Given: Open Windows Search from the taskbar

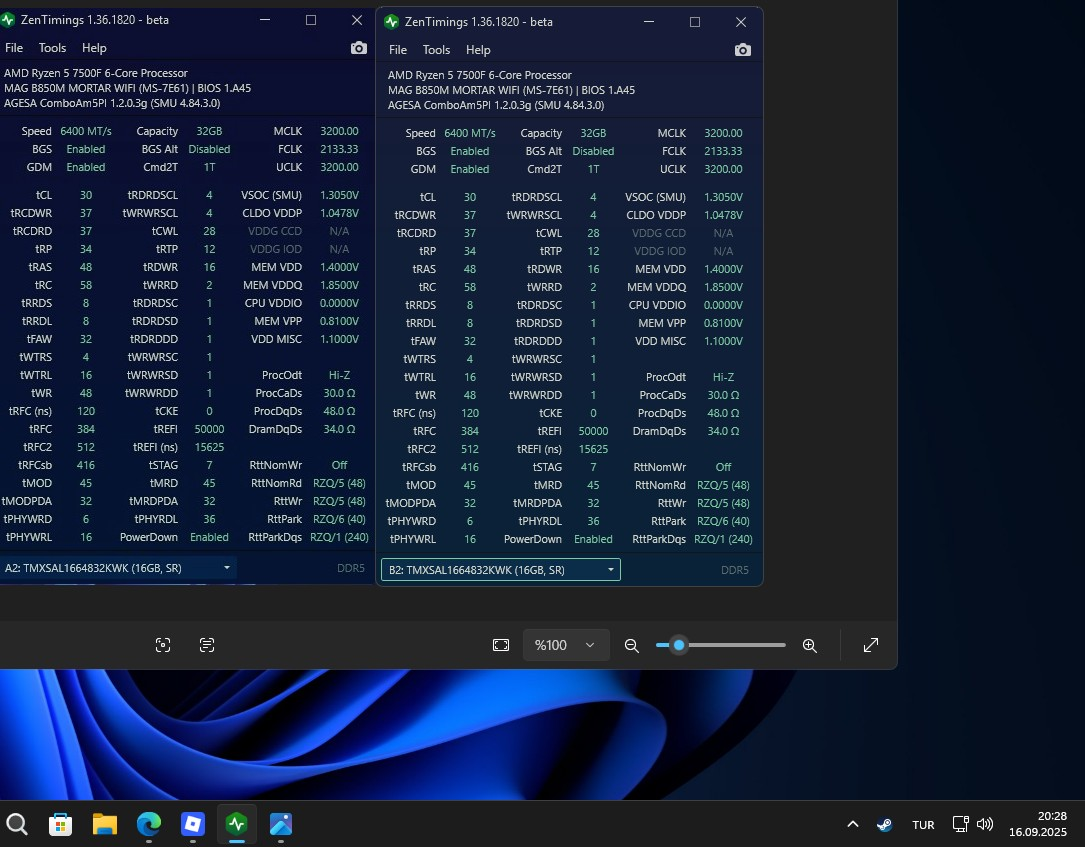Looking at the screenshot, I should pyautogui.click(x=17, y=824).
